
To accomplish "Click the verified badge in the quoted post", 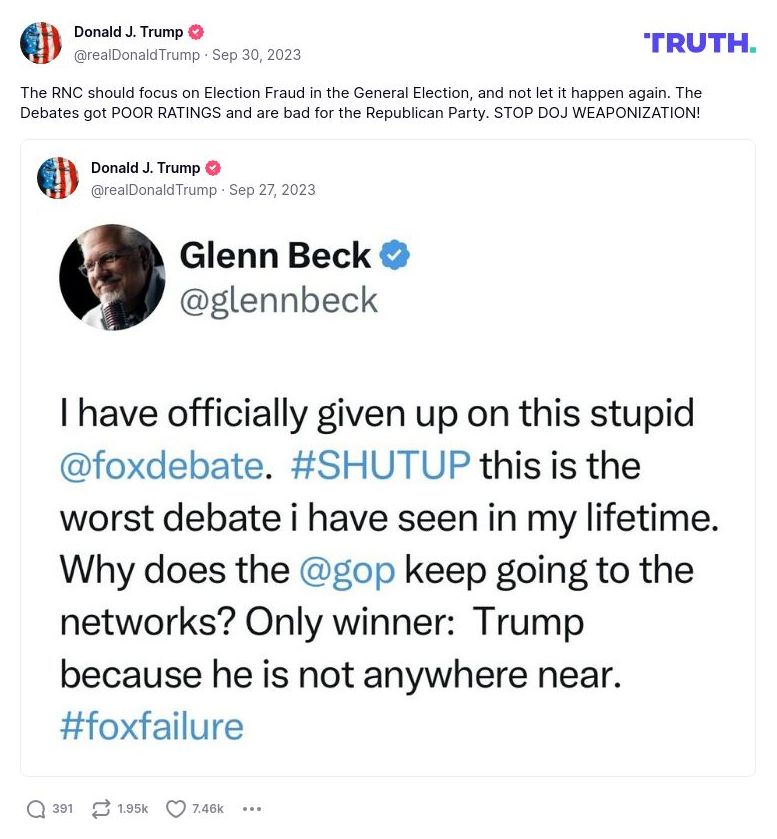I will pyautogui.click(x=213, y=168).
